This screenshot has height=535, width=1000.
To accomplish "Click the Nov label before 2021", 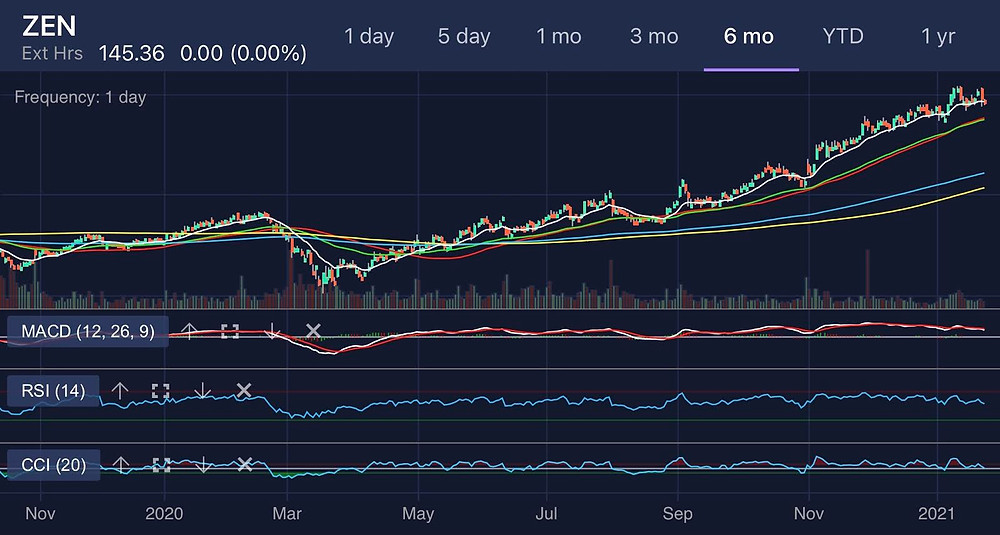I will click(809, 513).
